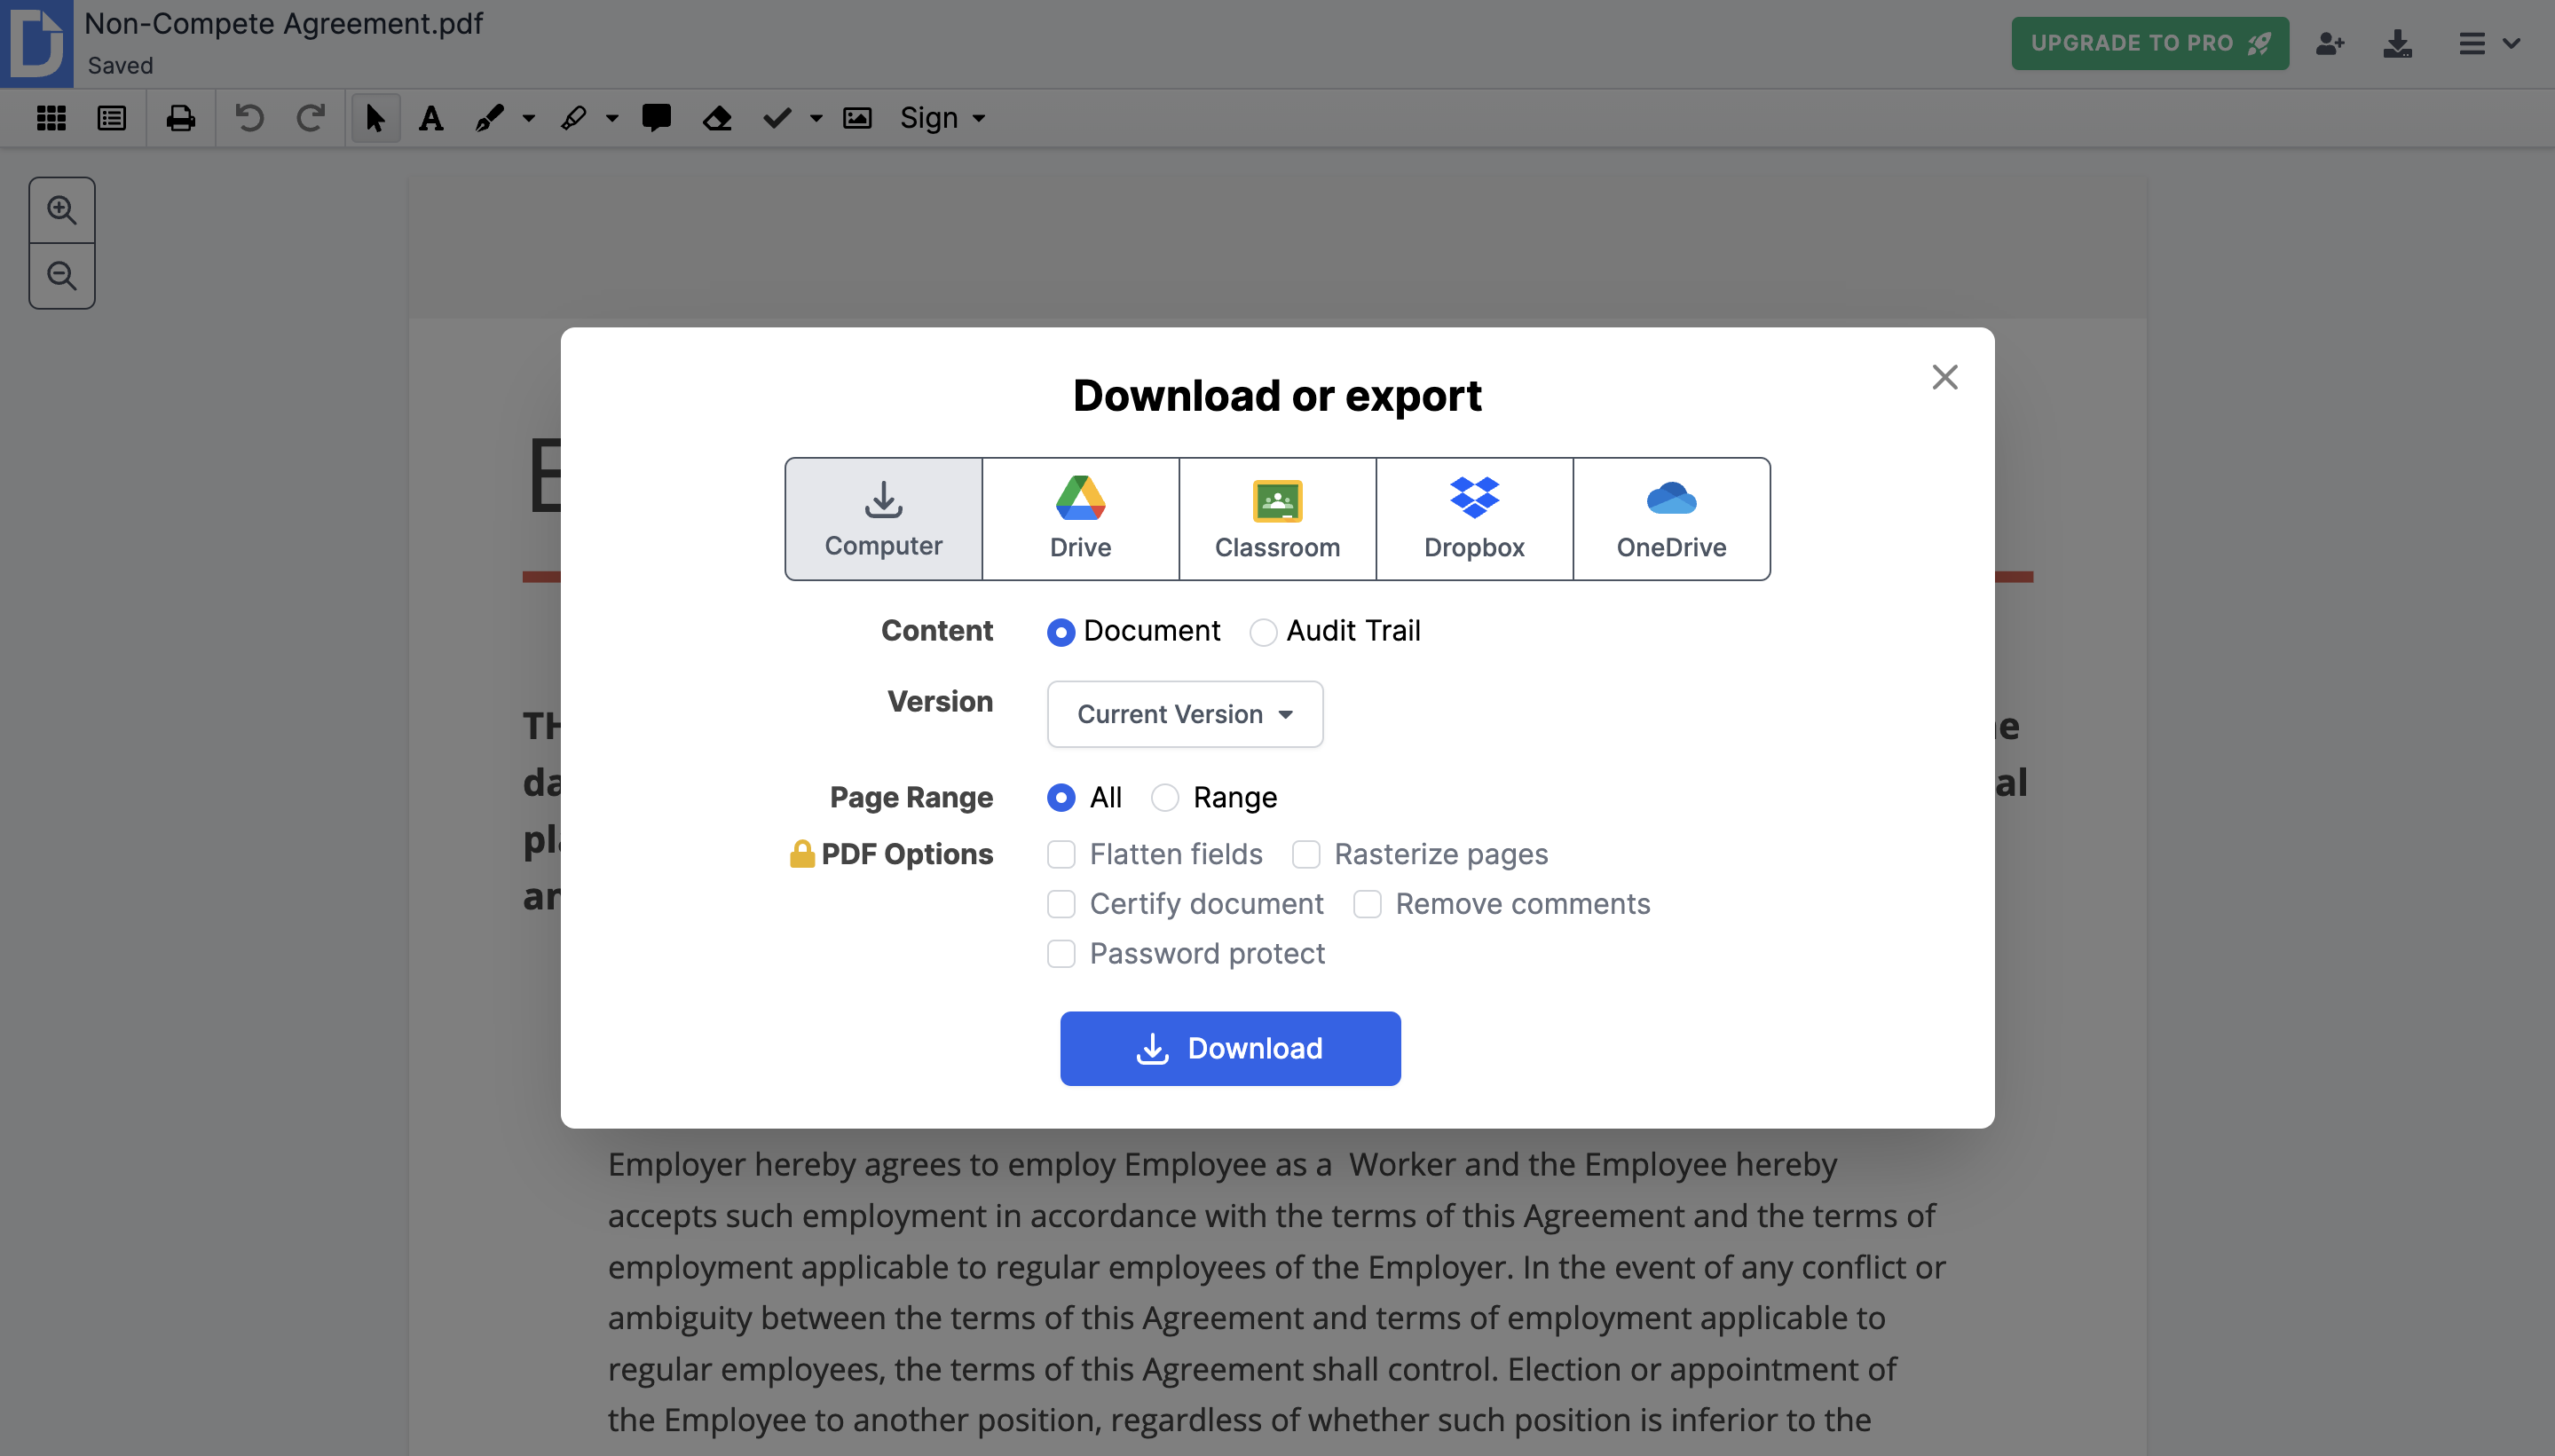2555x1456 pixels.
Task: Expand the Sign dropdown menu
Action: click(x=942, y=118)
